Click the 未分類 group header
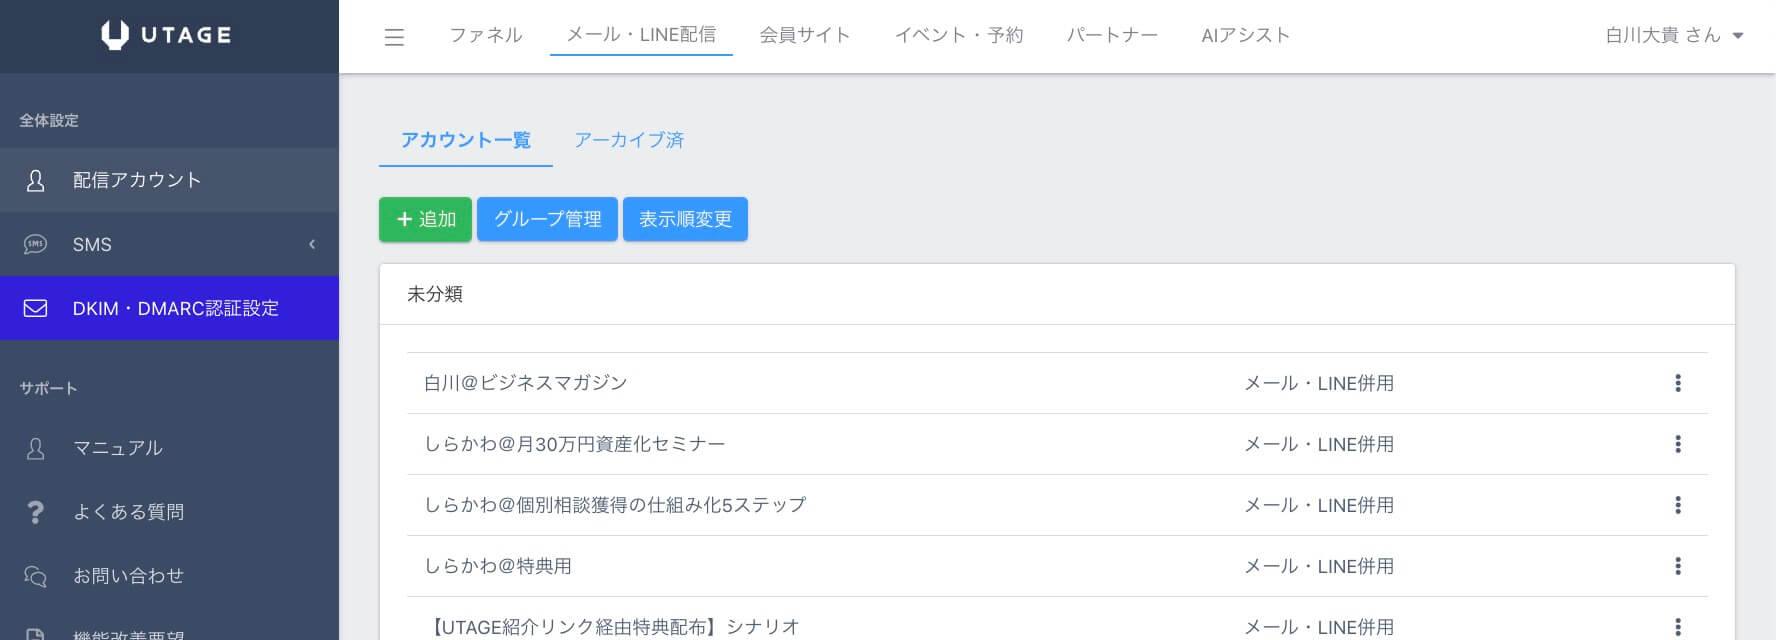The image size is (1776, 640). click(435, 294)
